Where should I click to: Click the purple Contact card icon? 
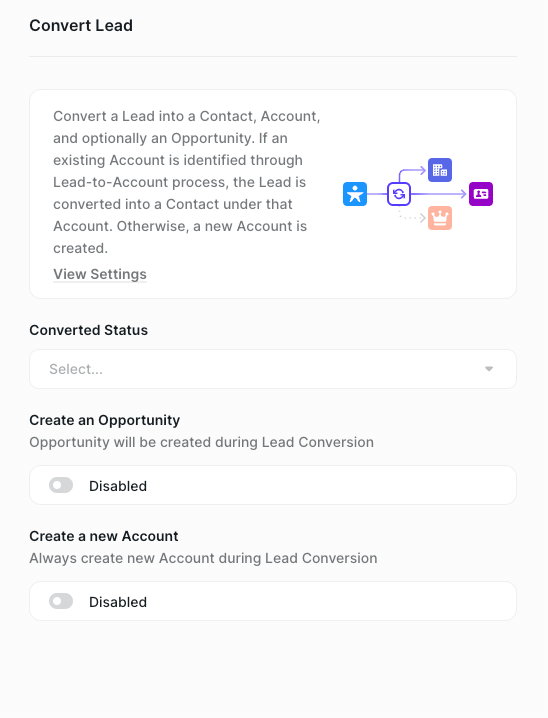pyautogui.click(x=481, y=194)
